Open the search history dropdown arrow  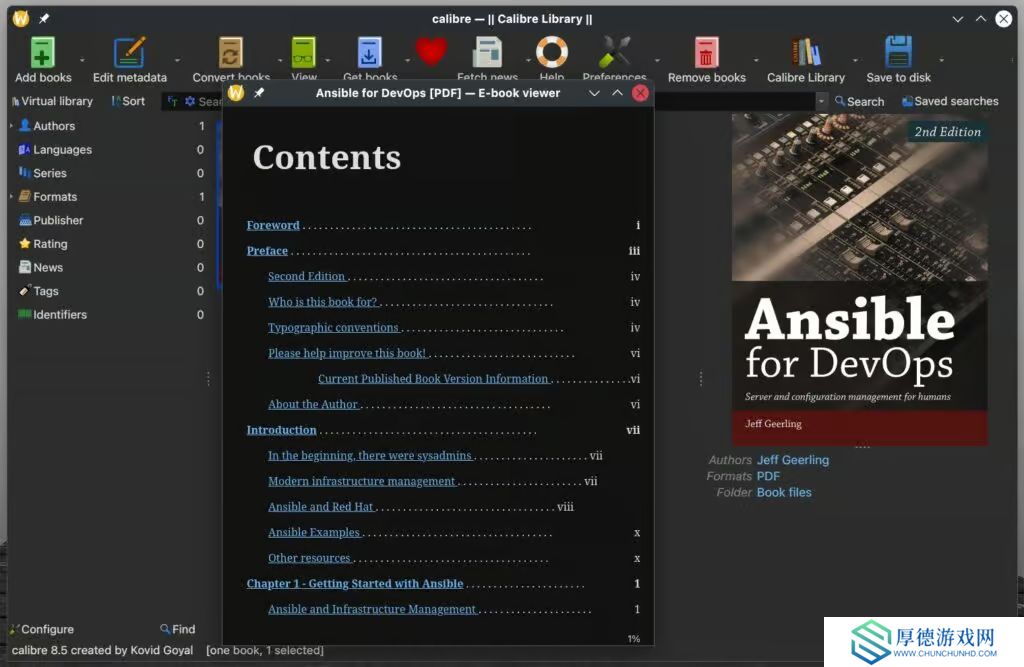coord(821,101)
